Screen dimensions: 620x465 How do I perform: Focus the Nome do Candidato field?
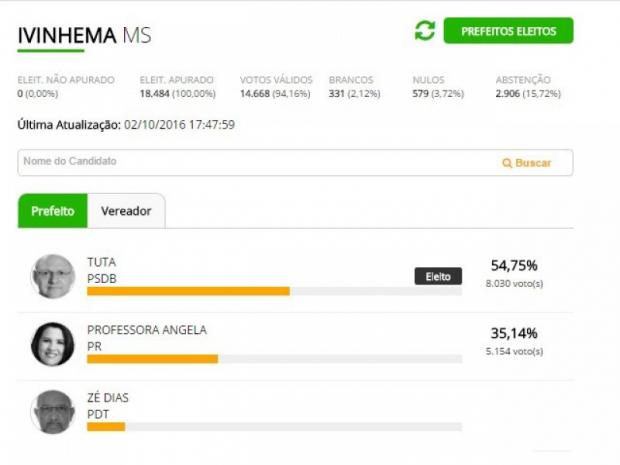pos(295,163)
